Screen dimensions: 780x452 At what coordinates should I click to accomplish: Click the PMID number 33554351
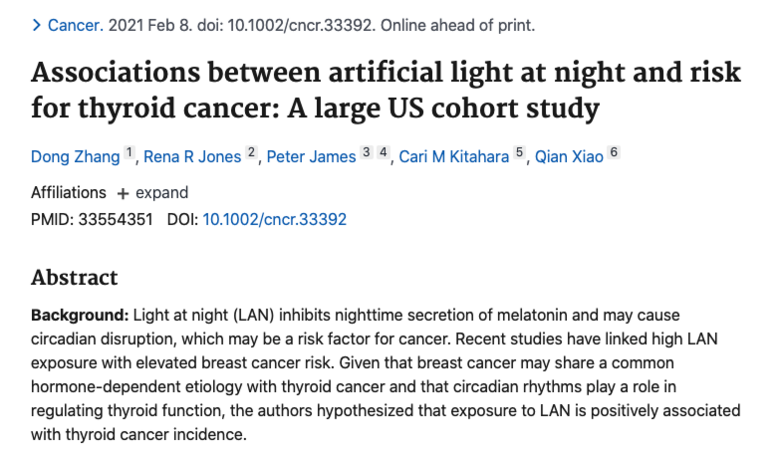click(115, 219)
